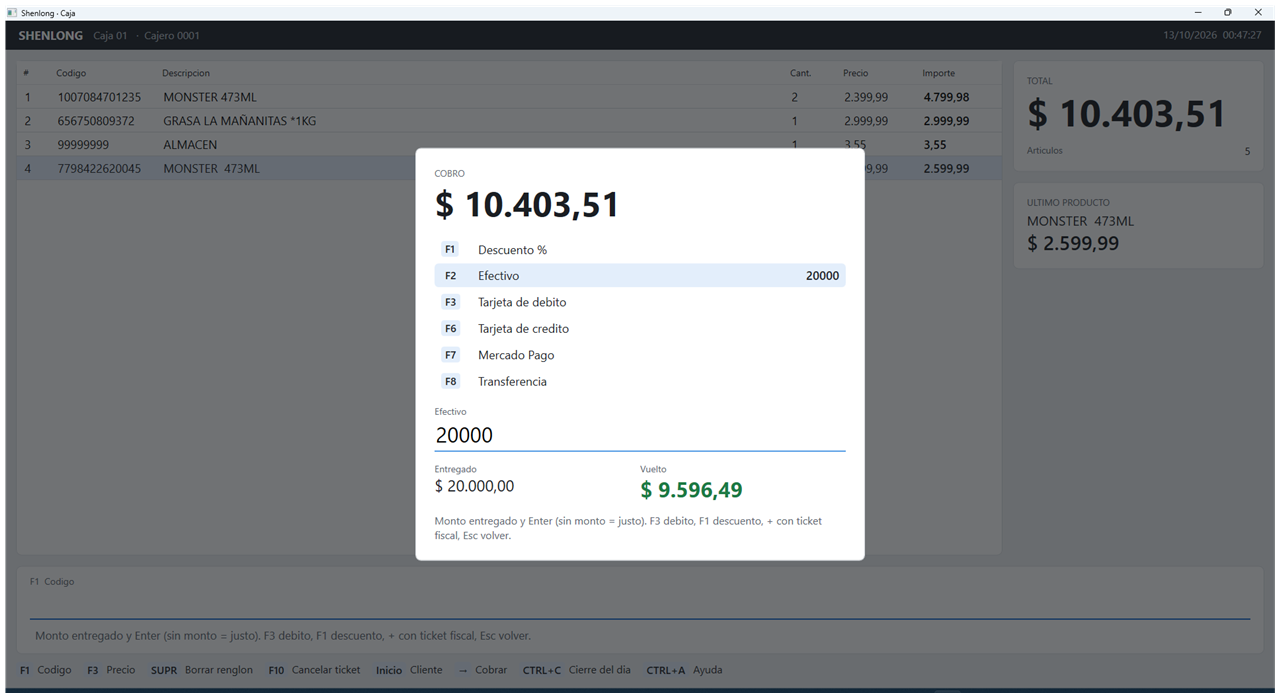Click the ULTIMO PRODUCTO price $ 2.599,99
1280x693 pixels.
tap(1073, 243)
